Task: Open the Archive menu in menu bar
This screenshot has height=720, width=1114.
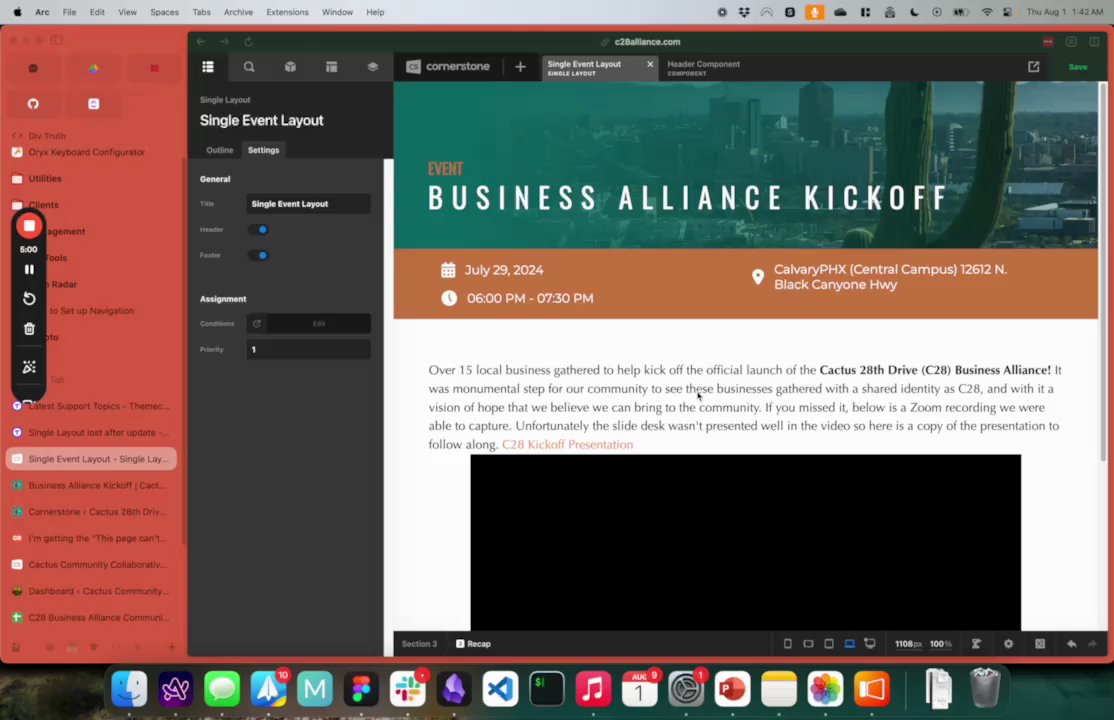Action: click(x=238, y=12)
